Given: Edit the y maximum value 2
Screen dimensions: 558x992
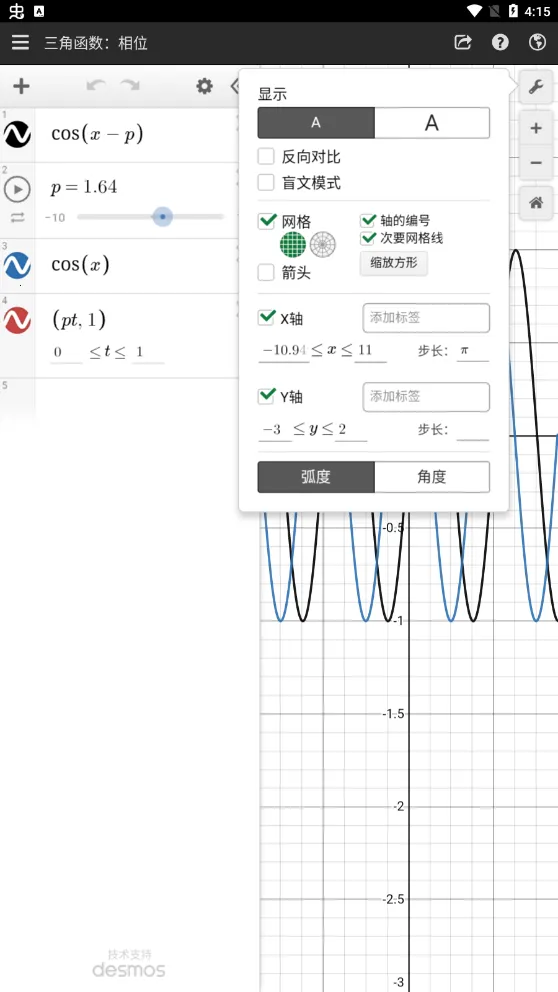Looking at the screenshot, I should pos(351,430).
